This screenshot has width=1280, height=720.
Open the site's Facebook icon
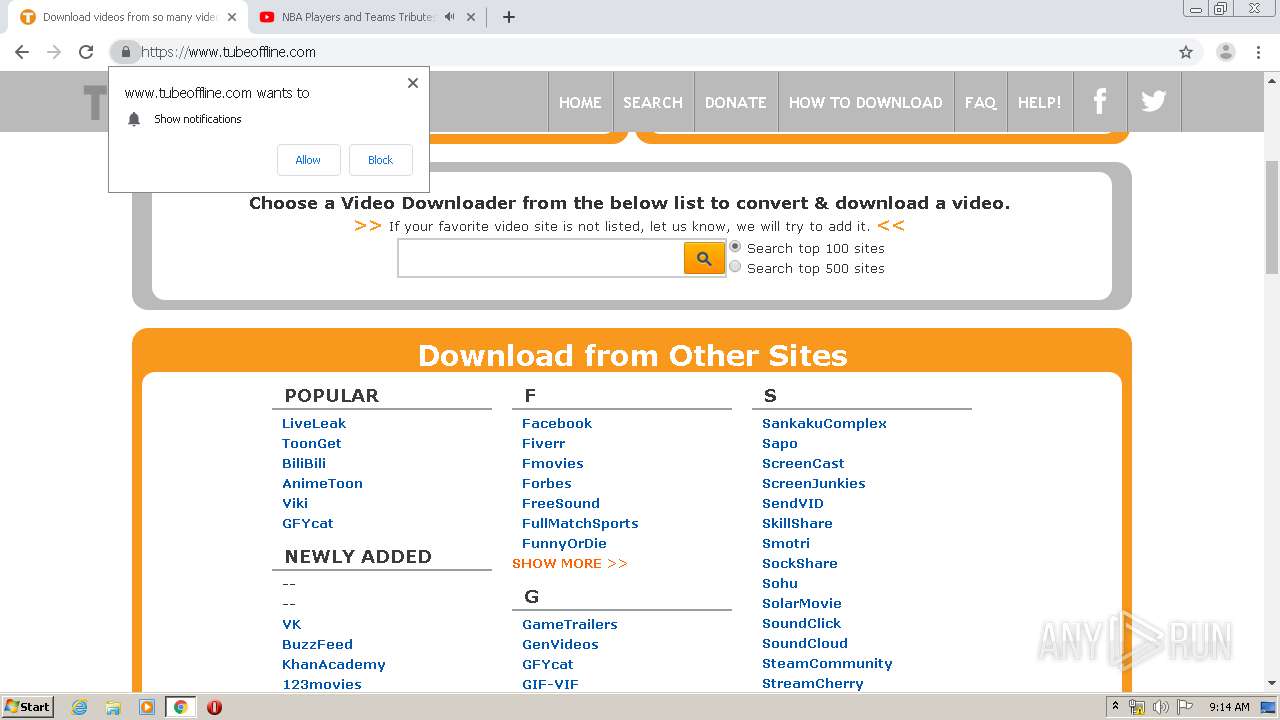click(x=1100, y=101)
